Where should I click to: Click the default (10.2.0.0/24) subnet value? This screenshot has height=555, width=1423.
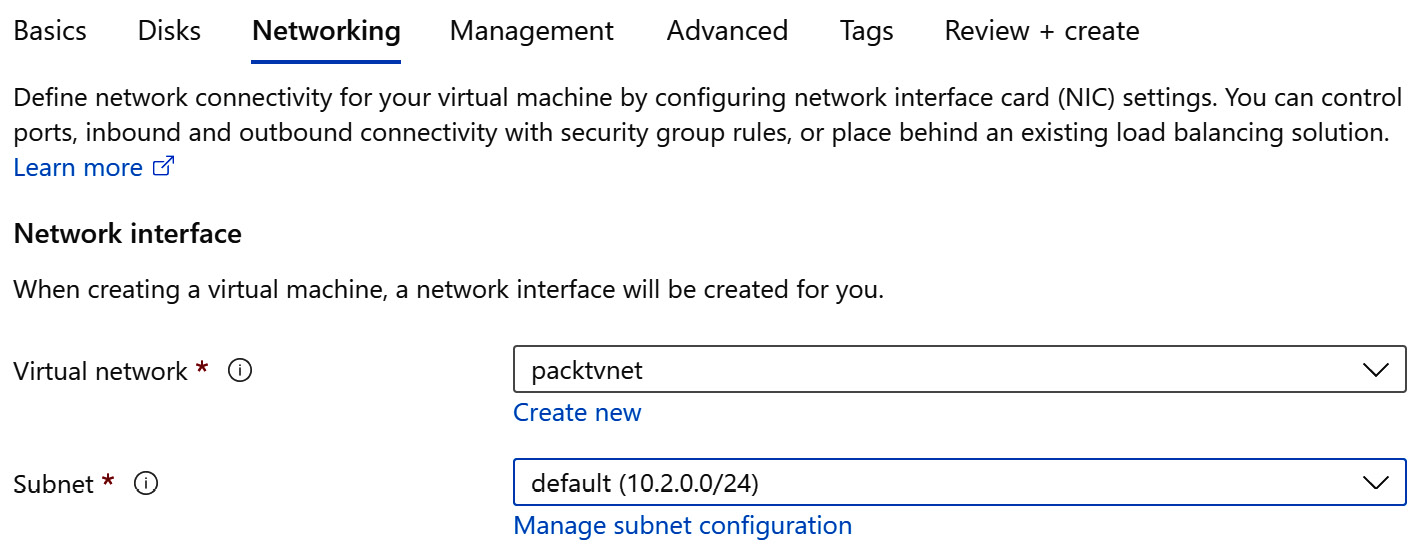tap(645, 484)
